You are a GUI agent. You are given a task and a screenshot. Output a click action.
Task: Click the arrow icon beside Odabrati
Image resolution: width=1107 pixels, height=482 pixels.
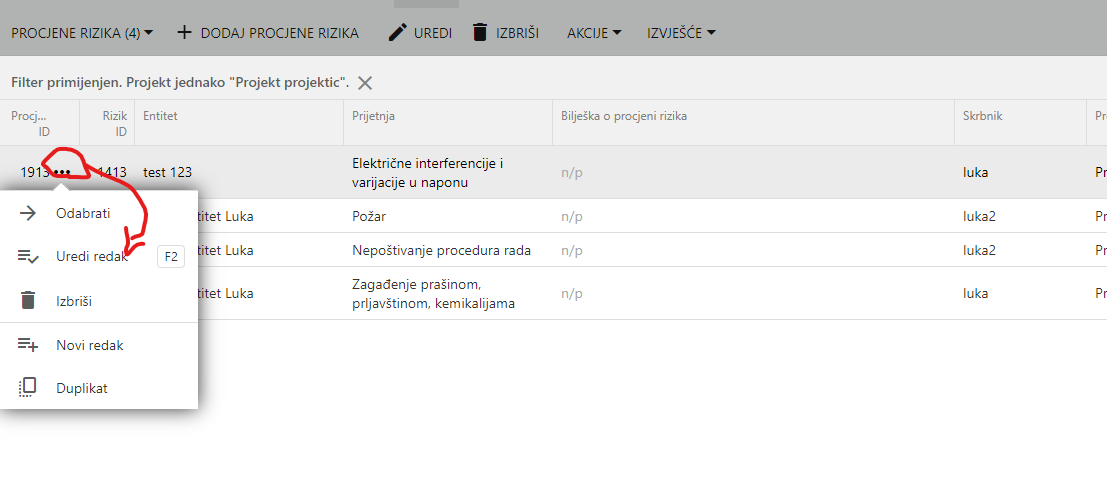pyautogui.click(x=28, y=213)
